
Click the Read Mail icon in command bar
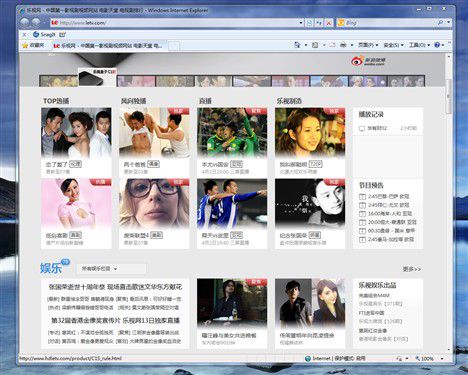click(332, 45)
